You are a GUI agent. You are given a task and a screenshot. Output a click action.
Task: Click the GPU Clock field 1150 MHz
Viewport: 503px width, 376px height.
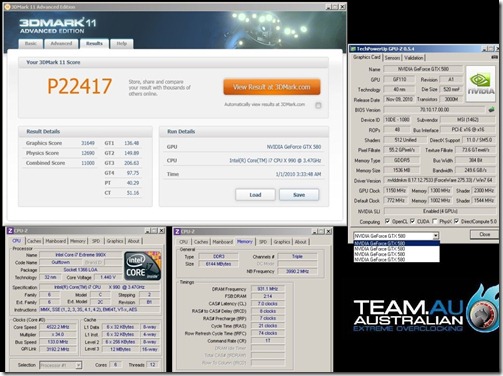click(396, 191)
